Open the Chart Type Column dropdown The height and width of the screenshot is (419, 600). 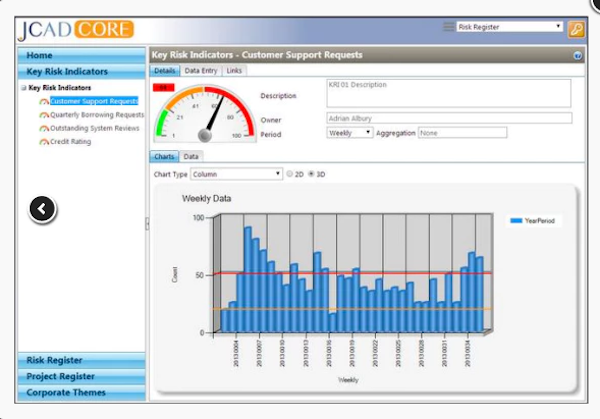click(236, 174)
